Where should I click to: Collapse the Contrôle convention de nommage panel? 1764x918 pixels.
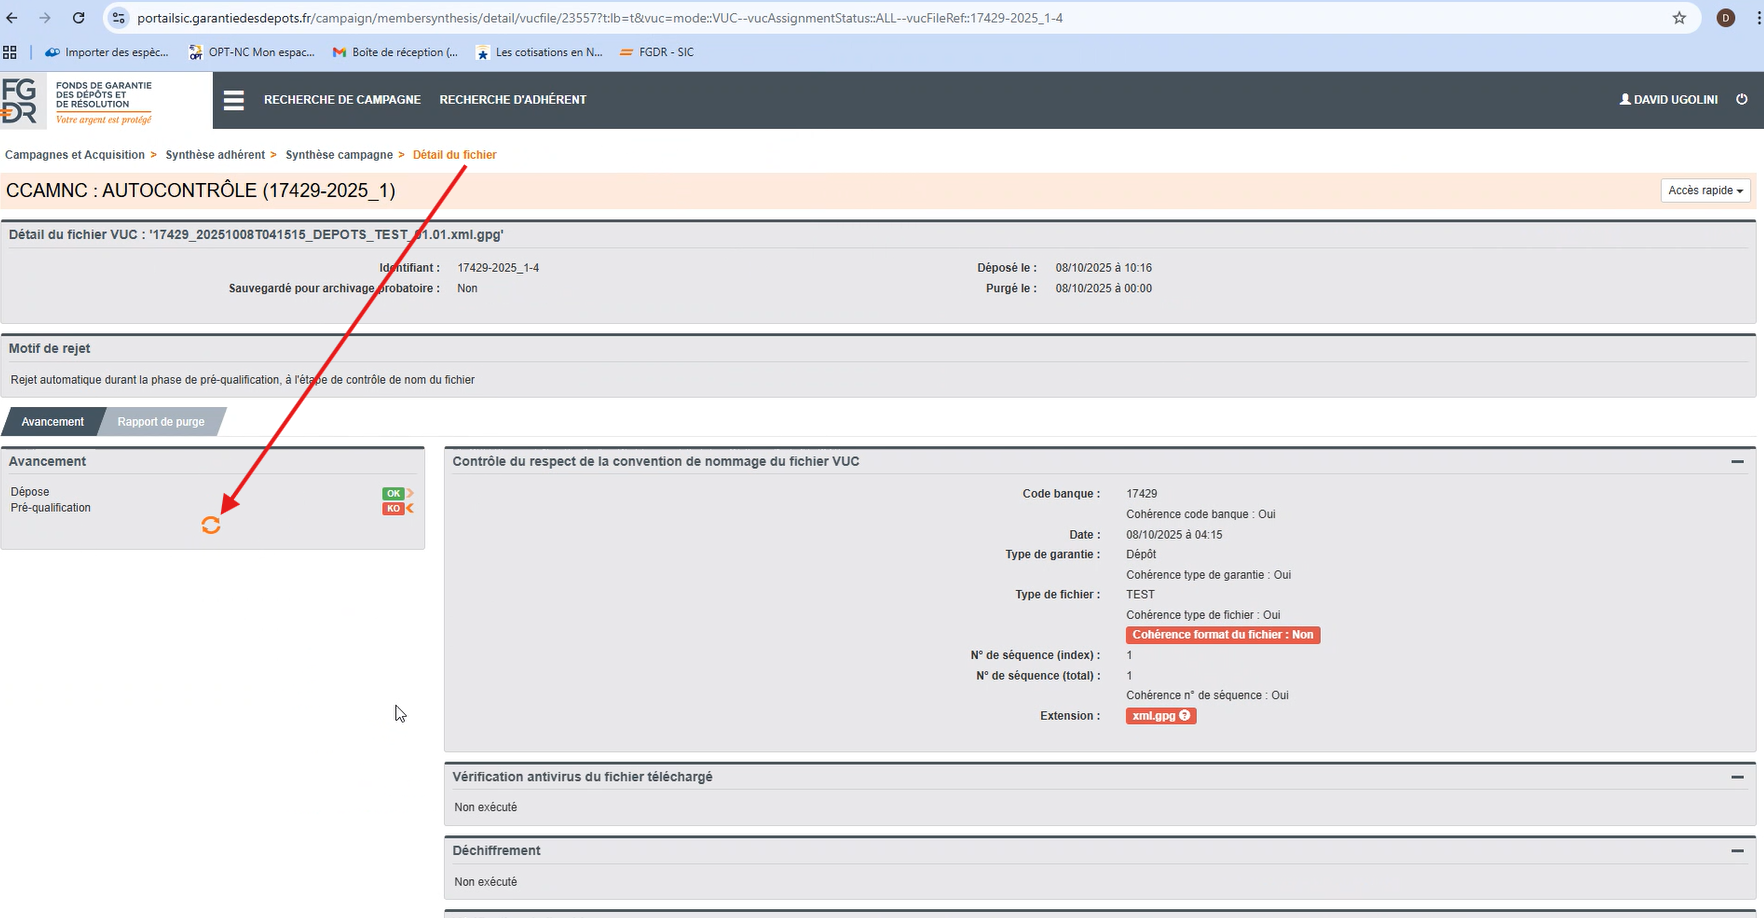tap(1737, 462)
